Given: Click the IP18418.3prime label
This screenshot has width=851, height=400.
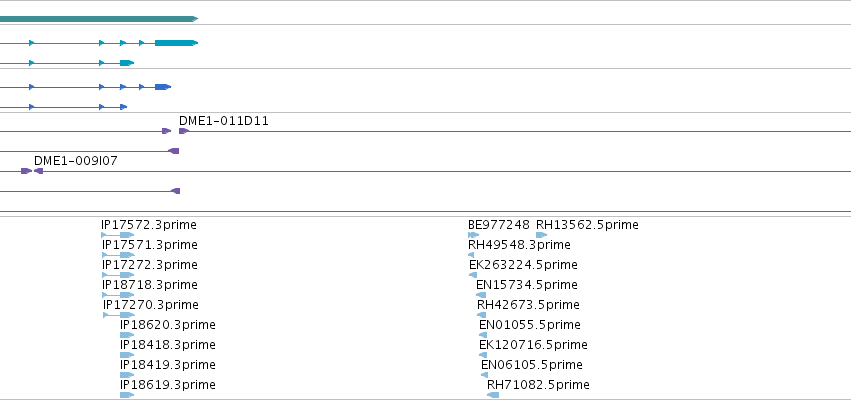Looking at the screenshot, I should (168, 345).
